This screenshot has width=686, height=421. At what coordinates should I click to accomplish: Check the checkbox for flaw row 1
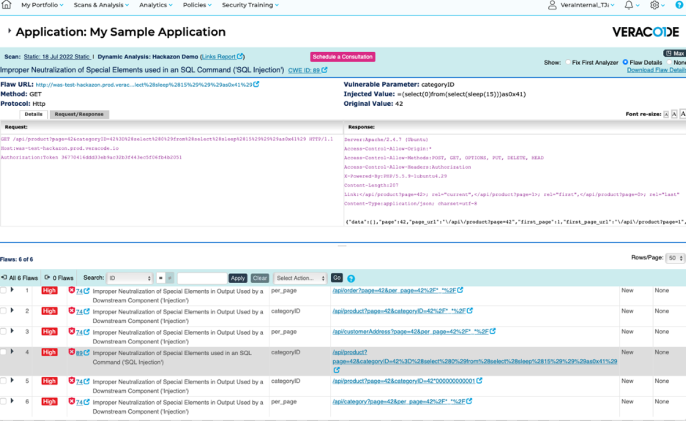[x=3, y=290]
